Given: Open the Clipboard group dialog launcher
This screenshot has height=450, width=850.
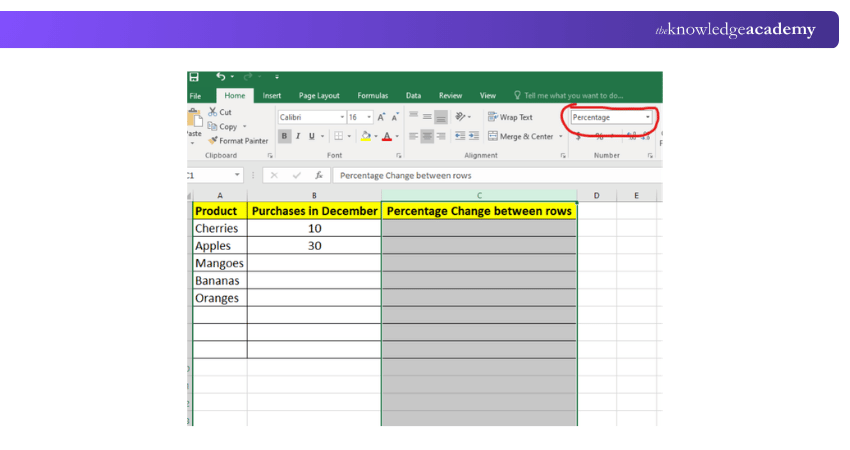Looking at the screenshot, I should point(270,156).
